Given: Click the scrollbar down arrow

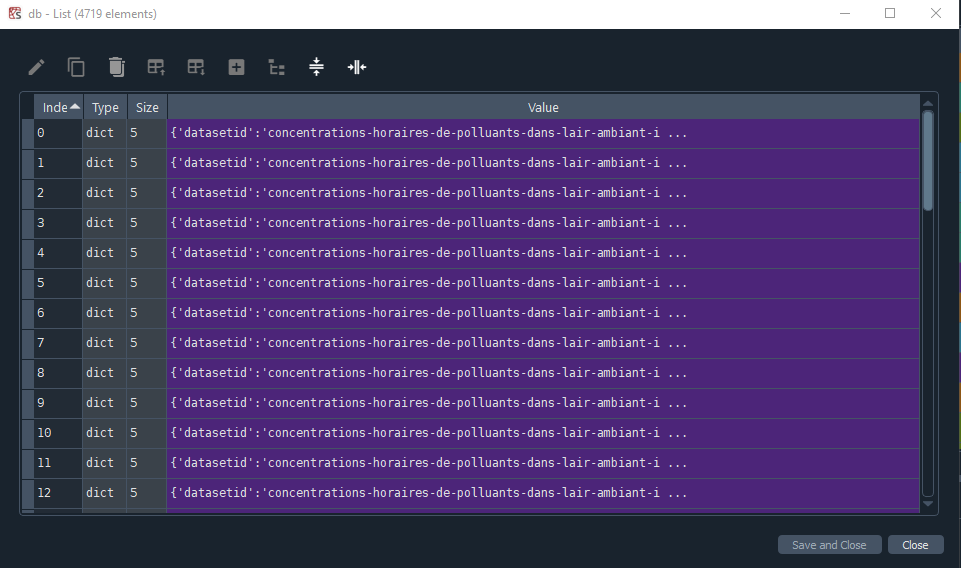Looking at the screenshot, I should [x=928, y=504].
